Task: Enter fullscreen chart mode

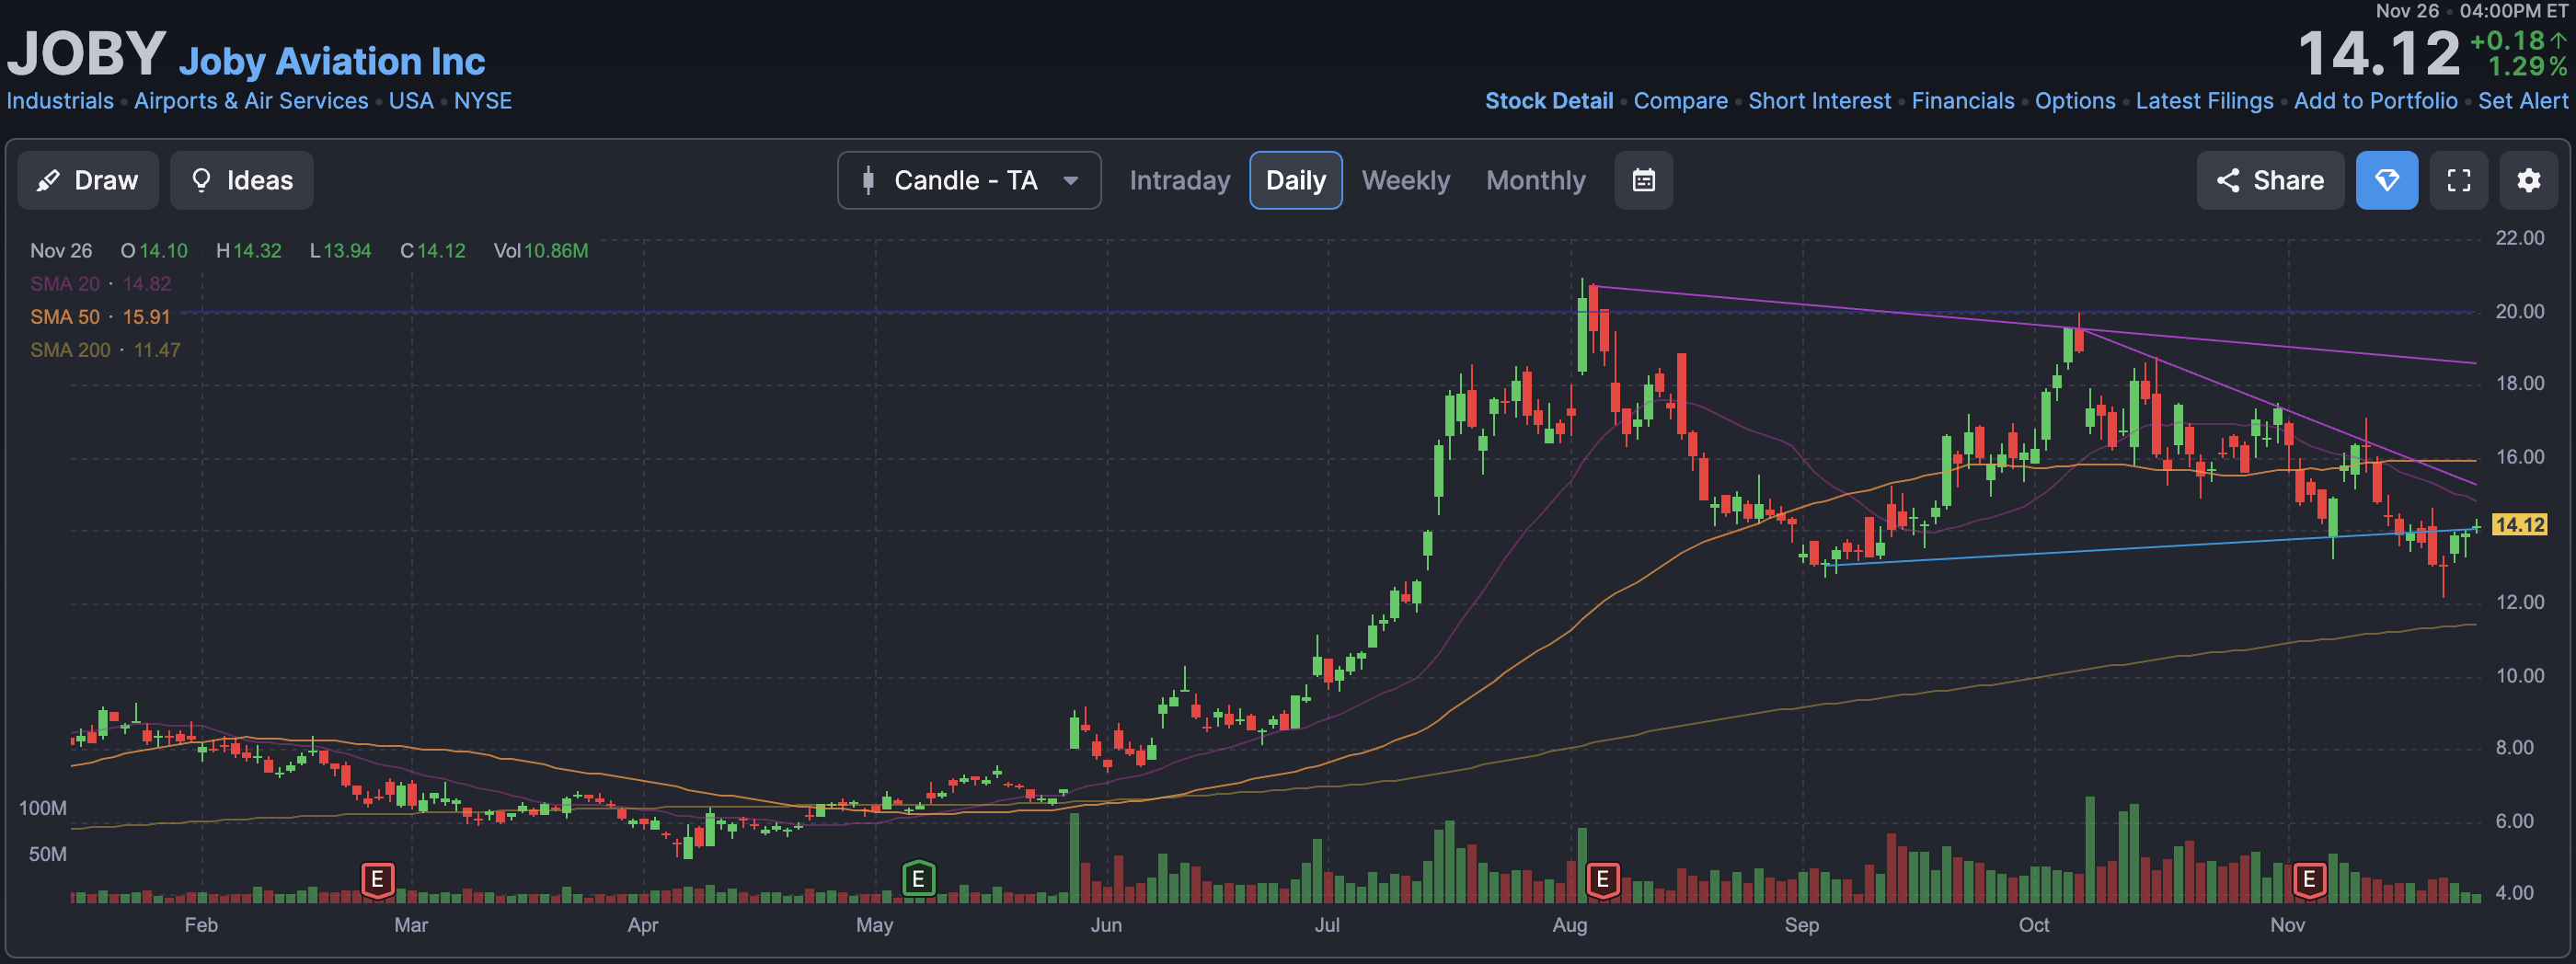Action: click(2458, 180)
